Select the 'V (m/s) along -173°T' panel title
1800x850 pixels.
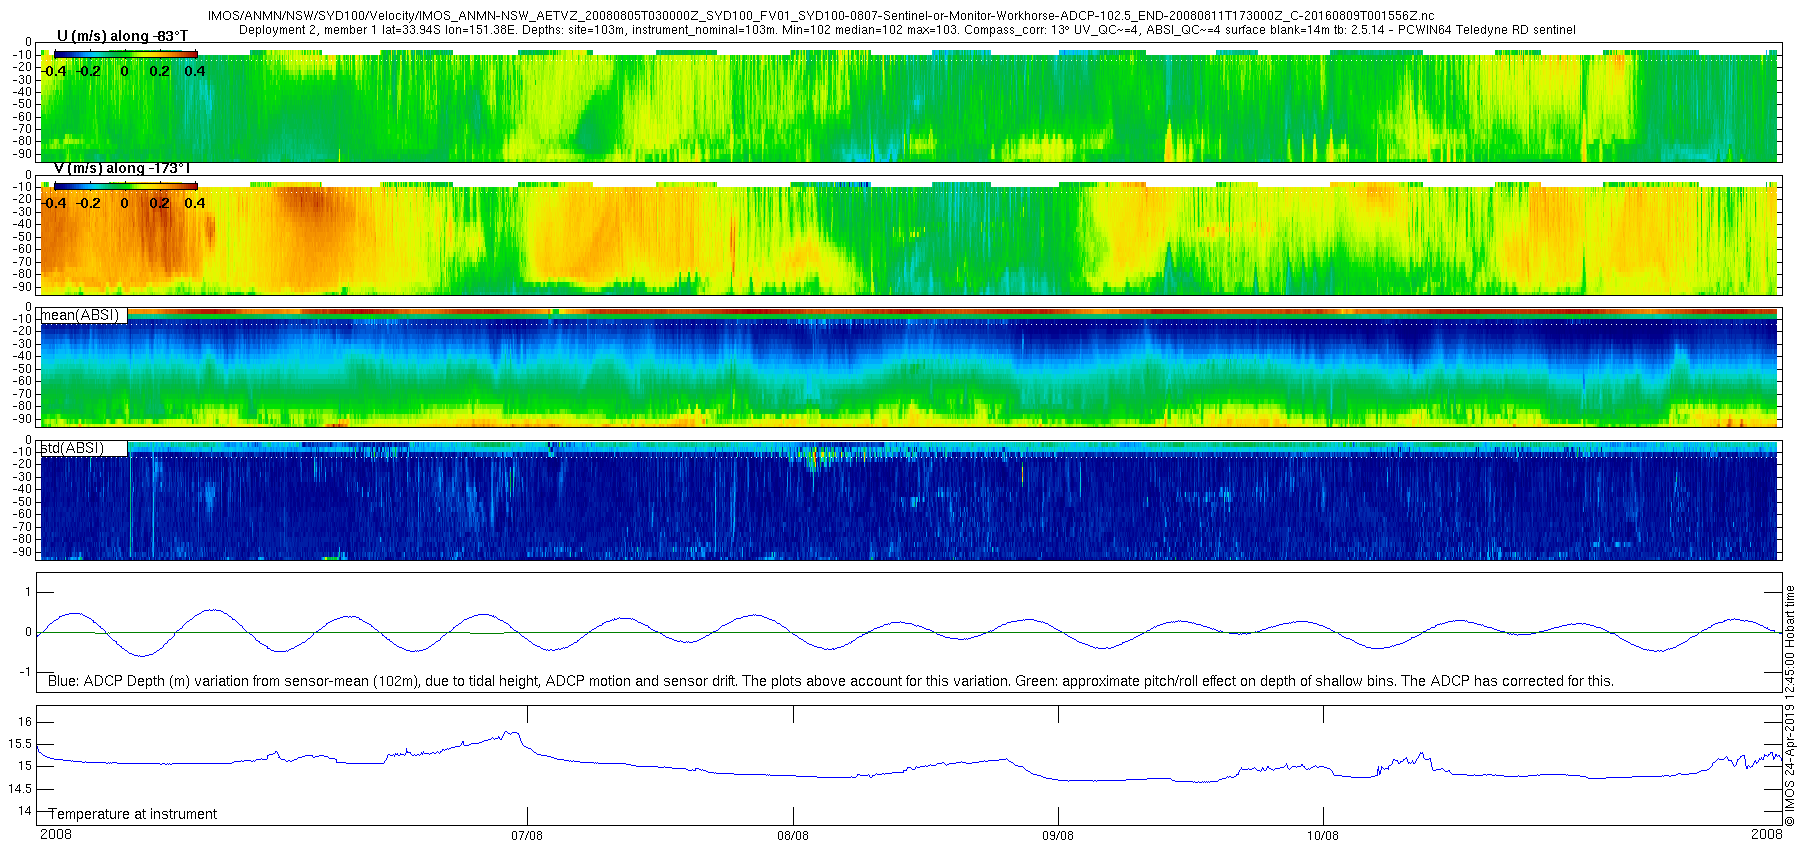coord(122,168)
